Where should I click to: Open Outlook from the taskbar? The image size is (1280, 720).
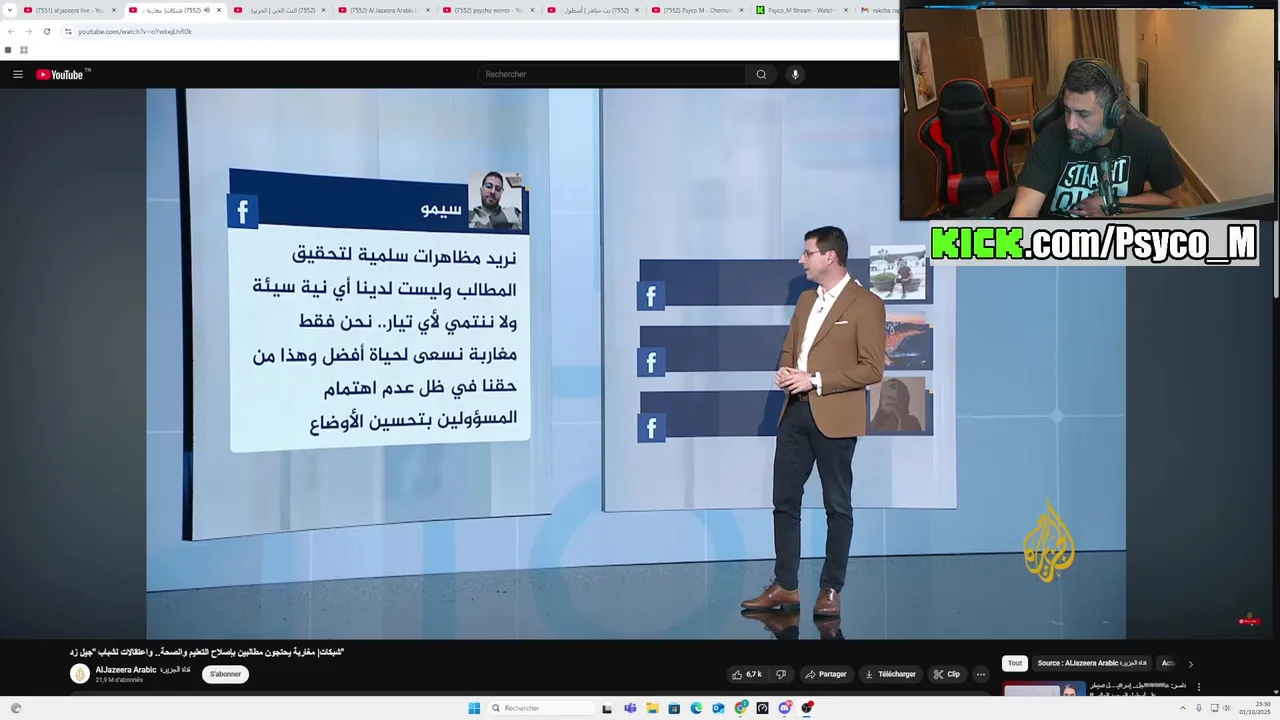pos(718,708)
